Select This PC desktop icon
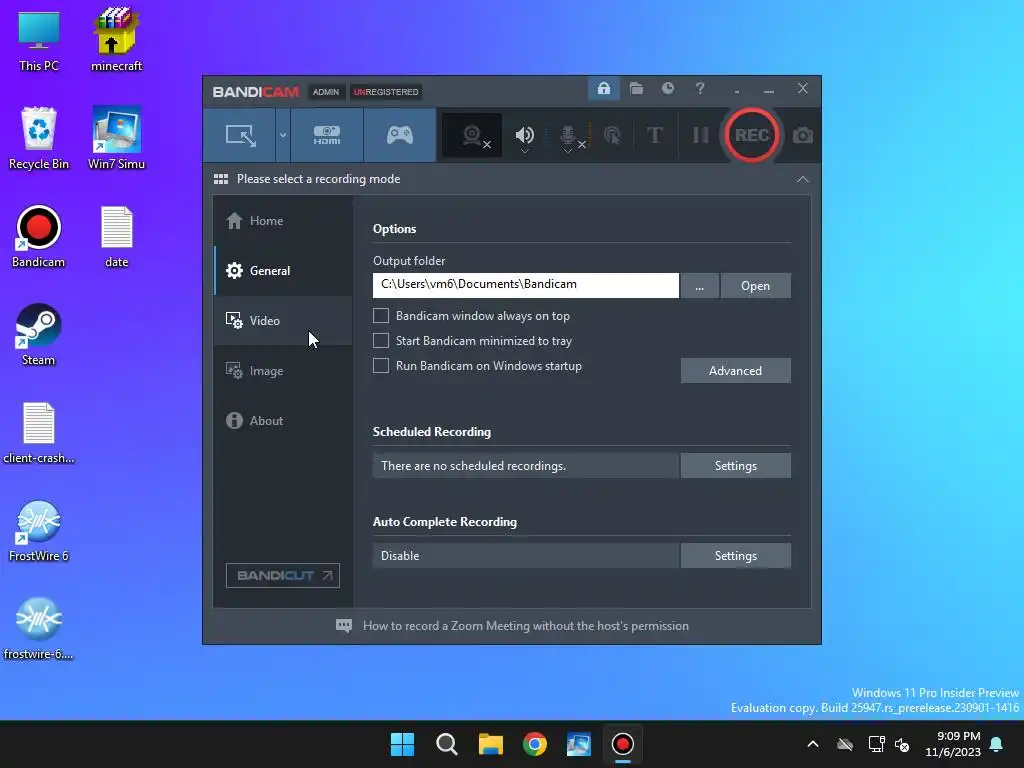The width and height of the screenshot is (1024, 768). tap(39, 42)
